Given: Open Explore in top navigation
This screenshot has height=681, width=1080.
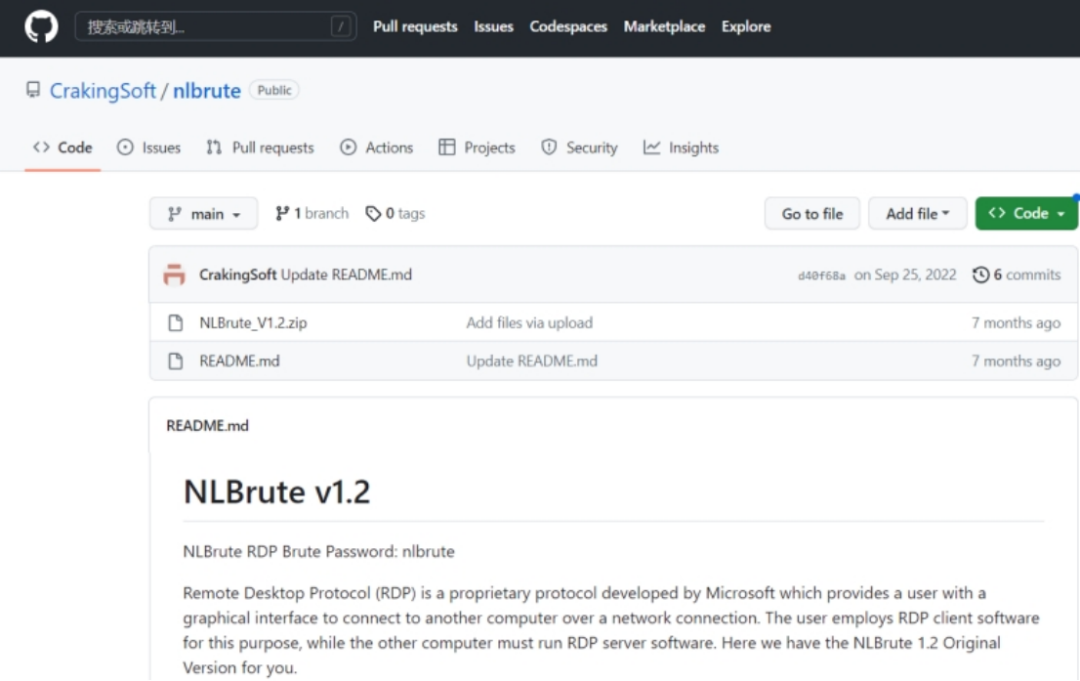Looking at the screenshot, I should click(x=746, y=27).
